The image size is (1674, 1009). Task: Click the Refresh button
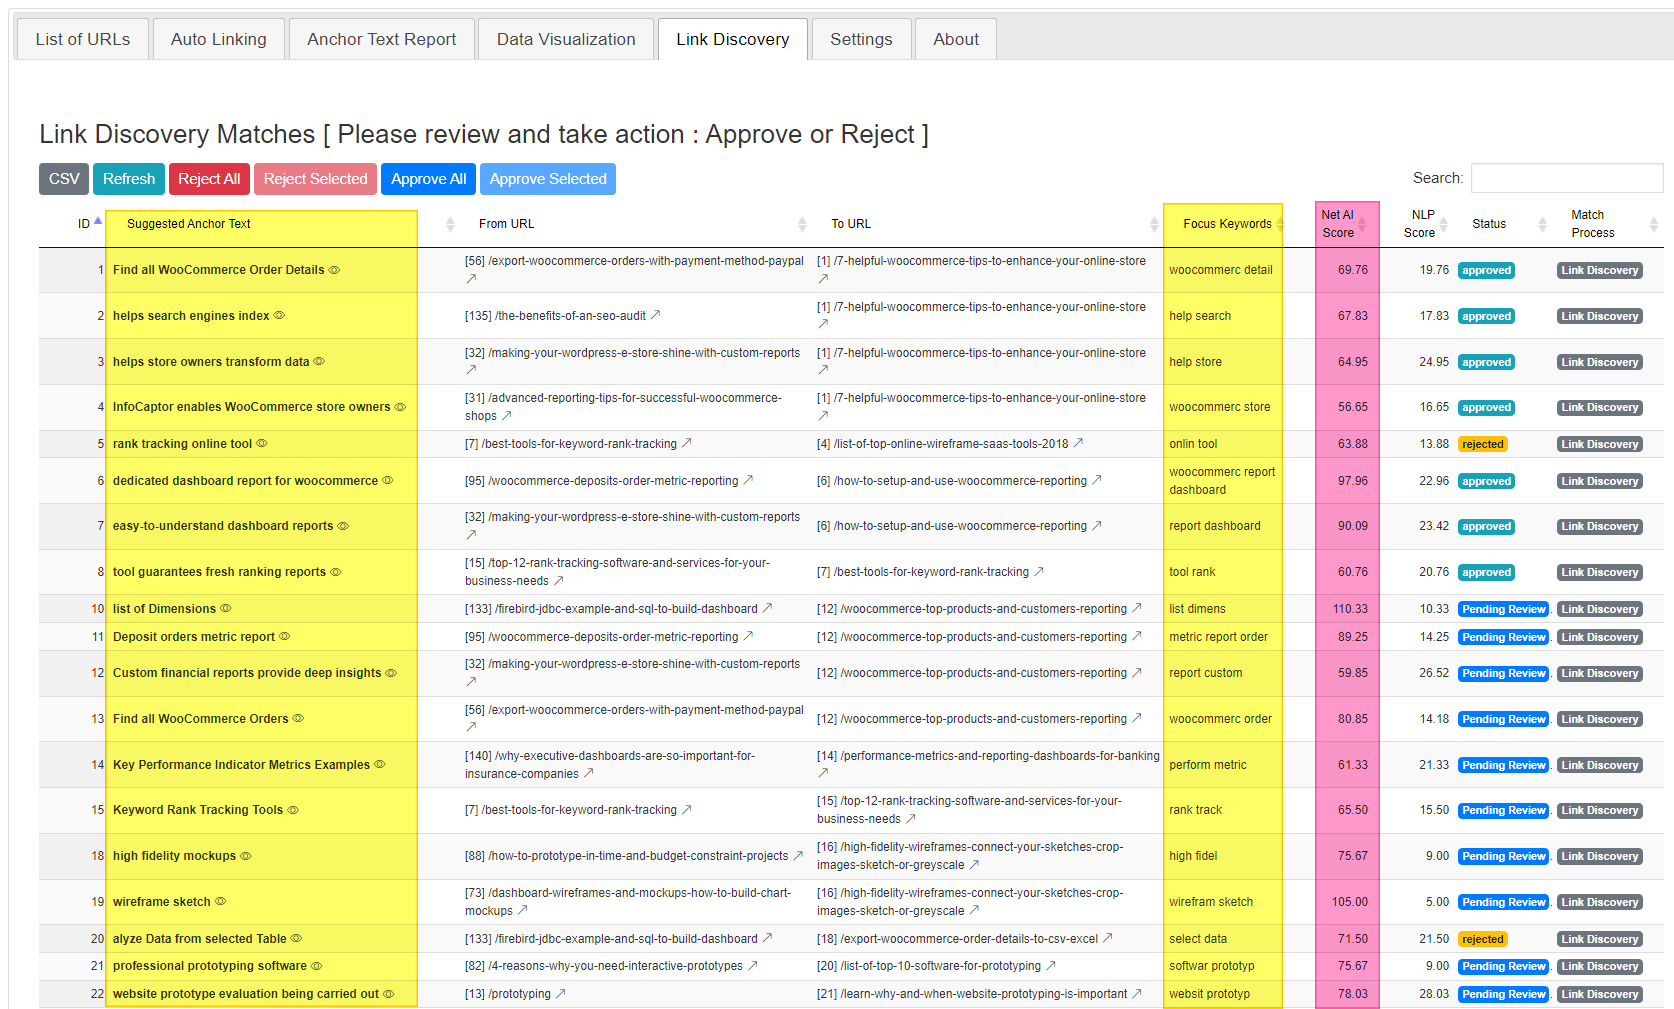pos(129,179)
